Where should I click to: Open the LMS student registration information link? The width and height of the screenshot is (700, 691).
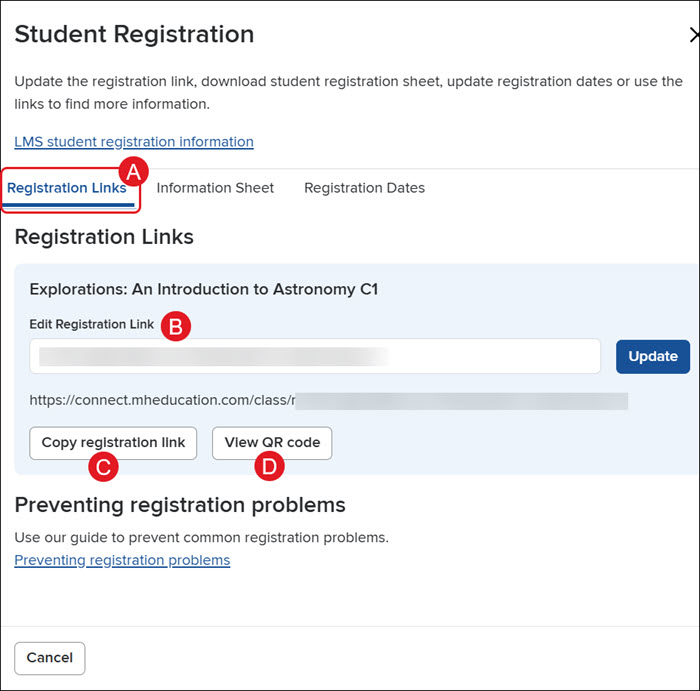tap(134, 142)
